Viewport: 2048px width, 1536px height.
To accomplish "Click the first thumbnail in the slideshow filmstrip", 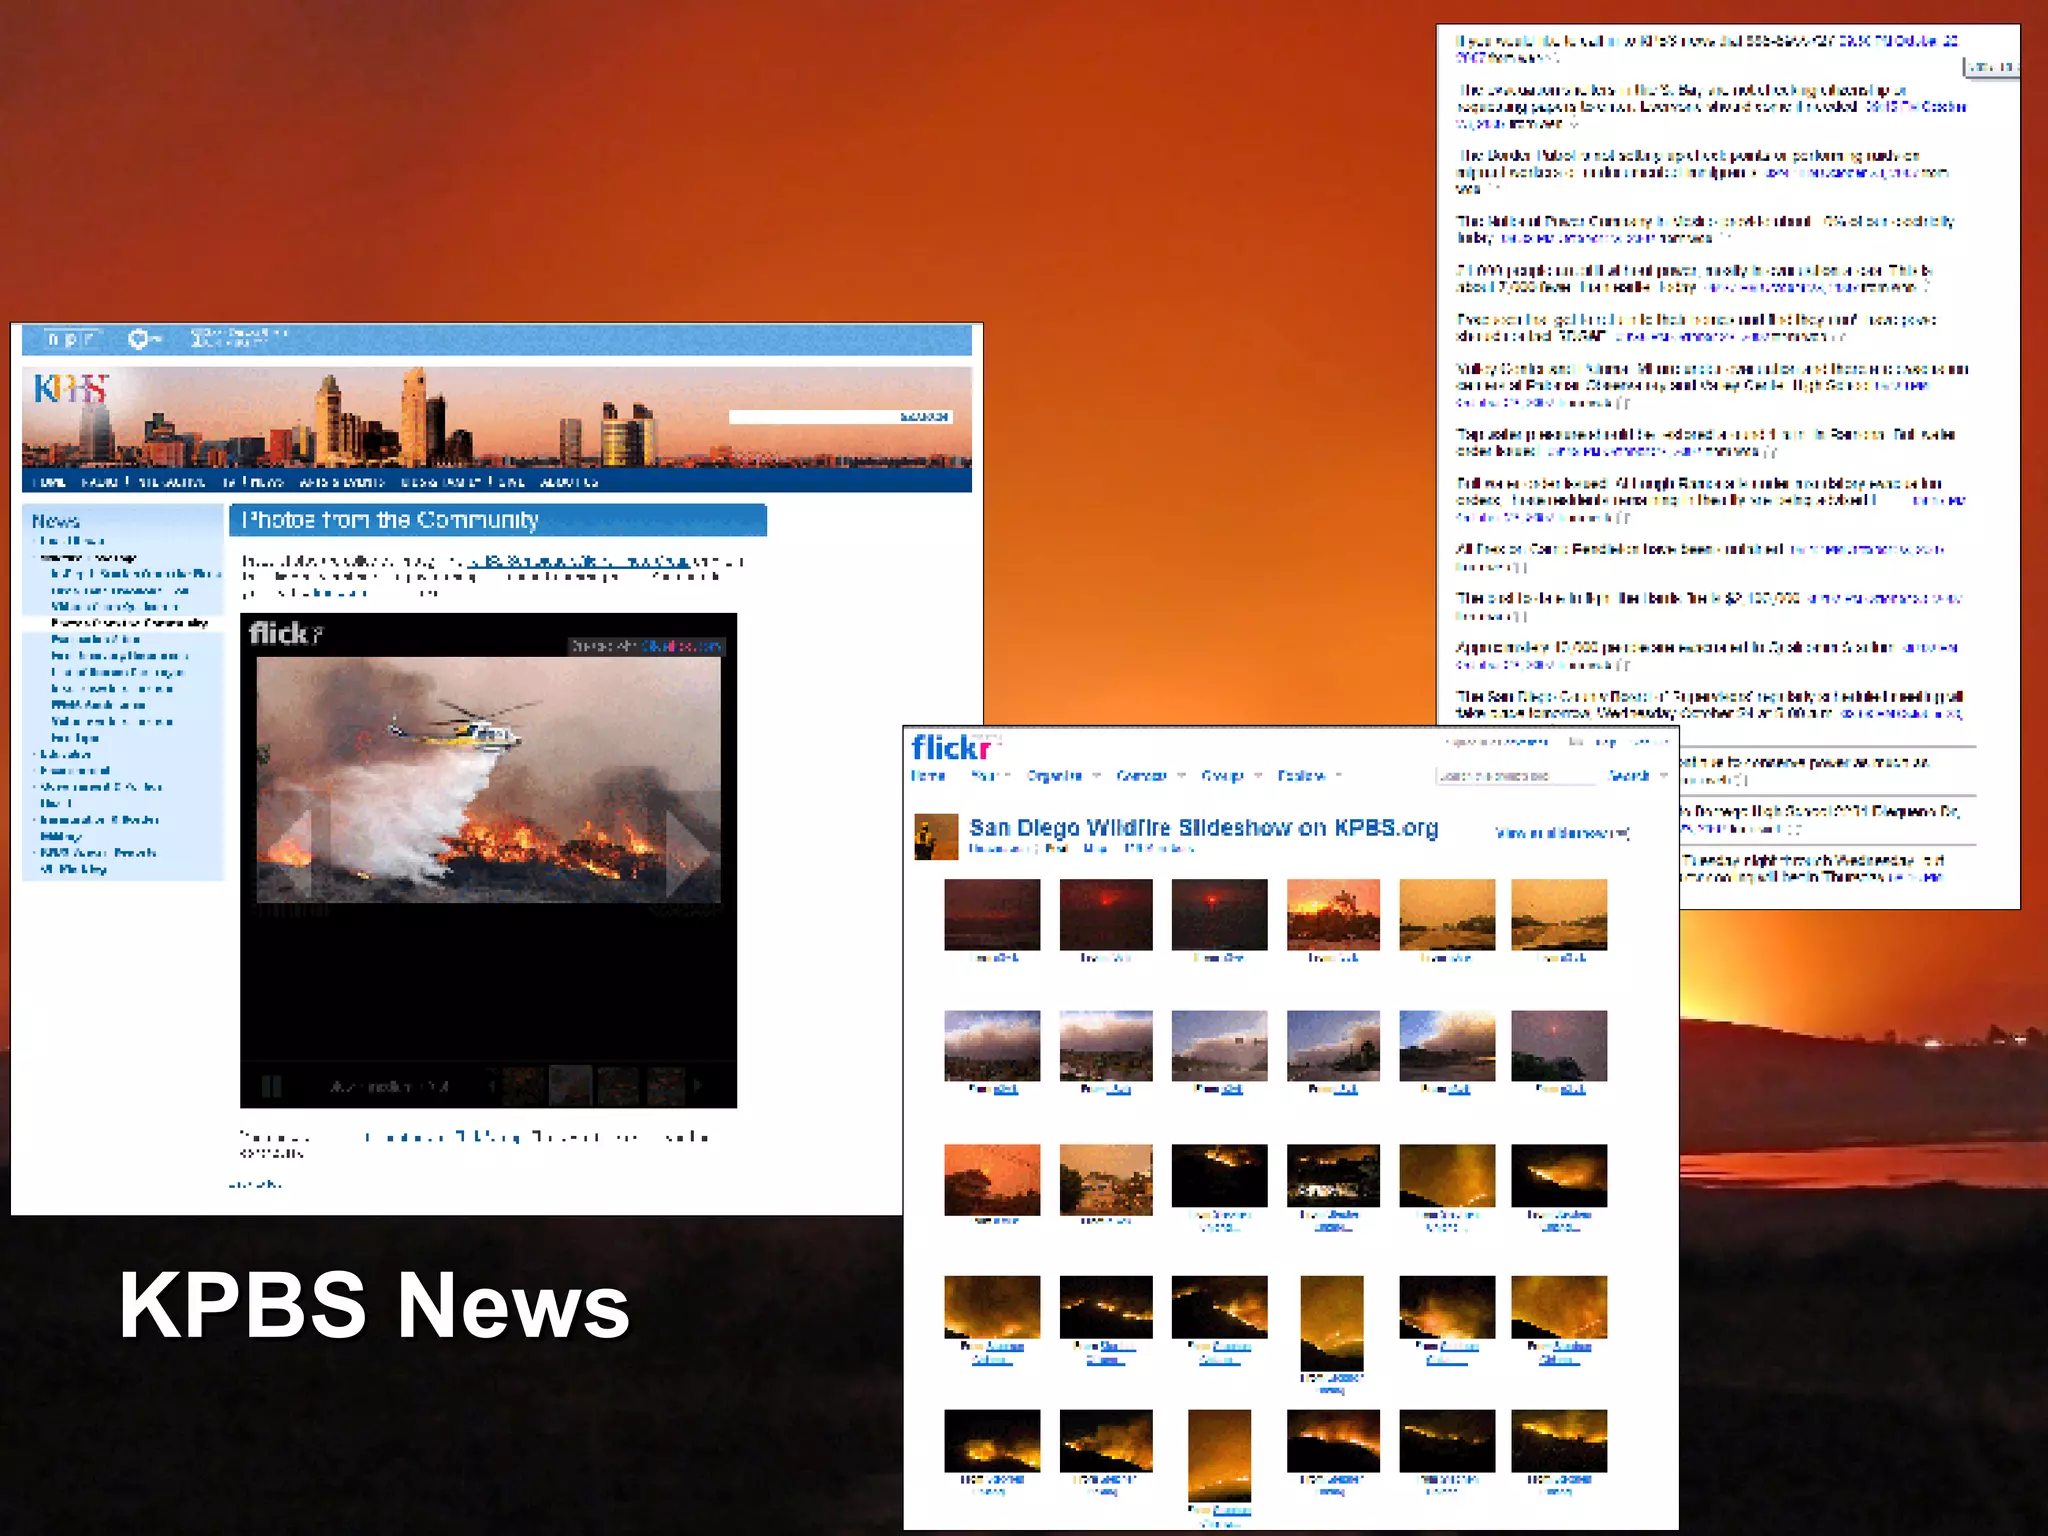I will [x=522, y=1085].
